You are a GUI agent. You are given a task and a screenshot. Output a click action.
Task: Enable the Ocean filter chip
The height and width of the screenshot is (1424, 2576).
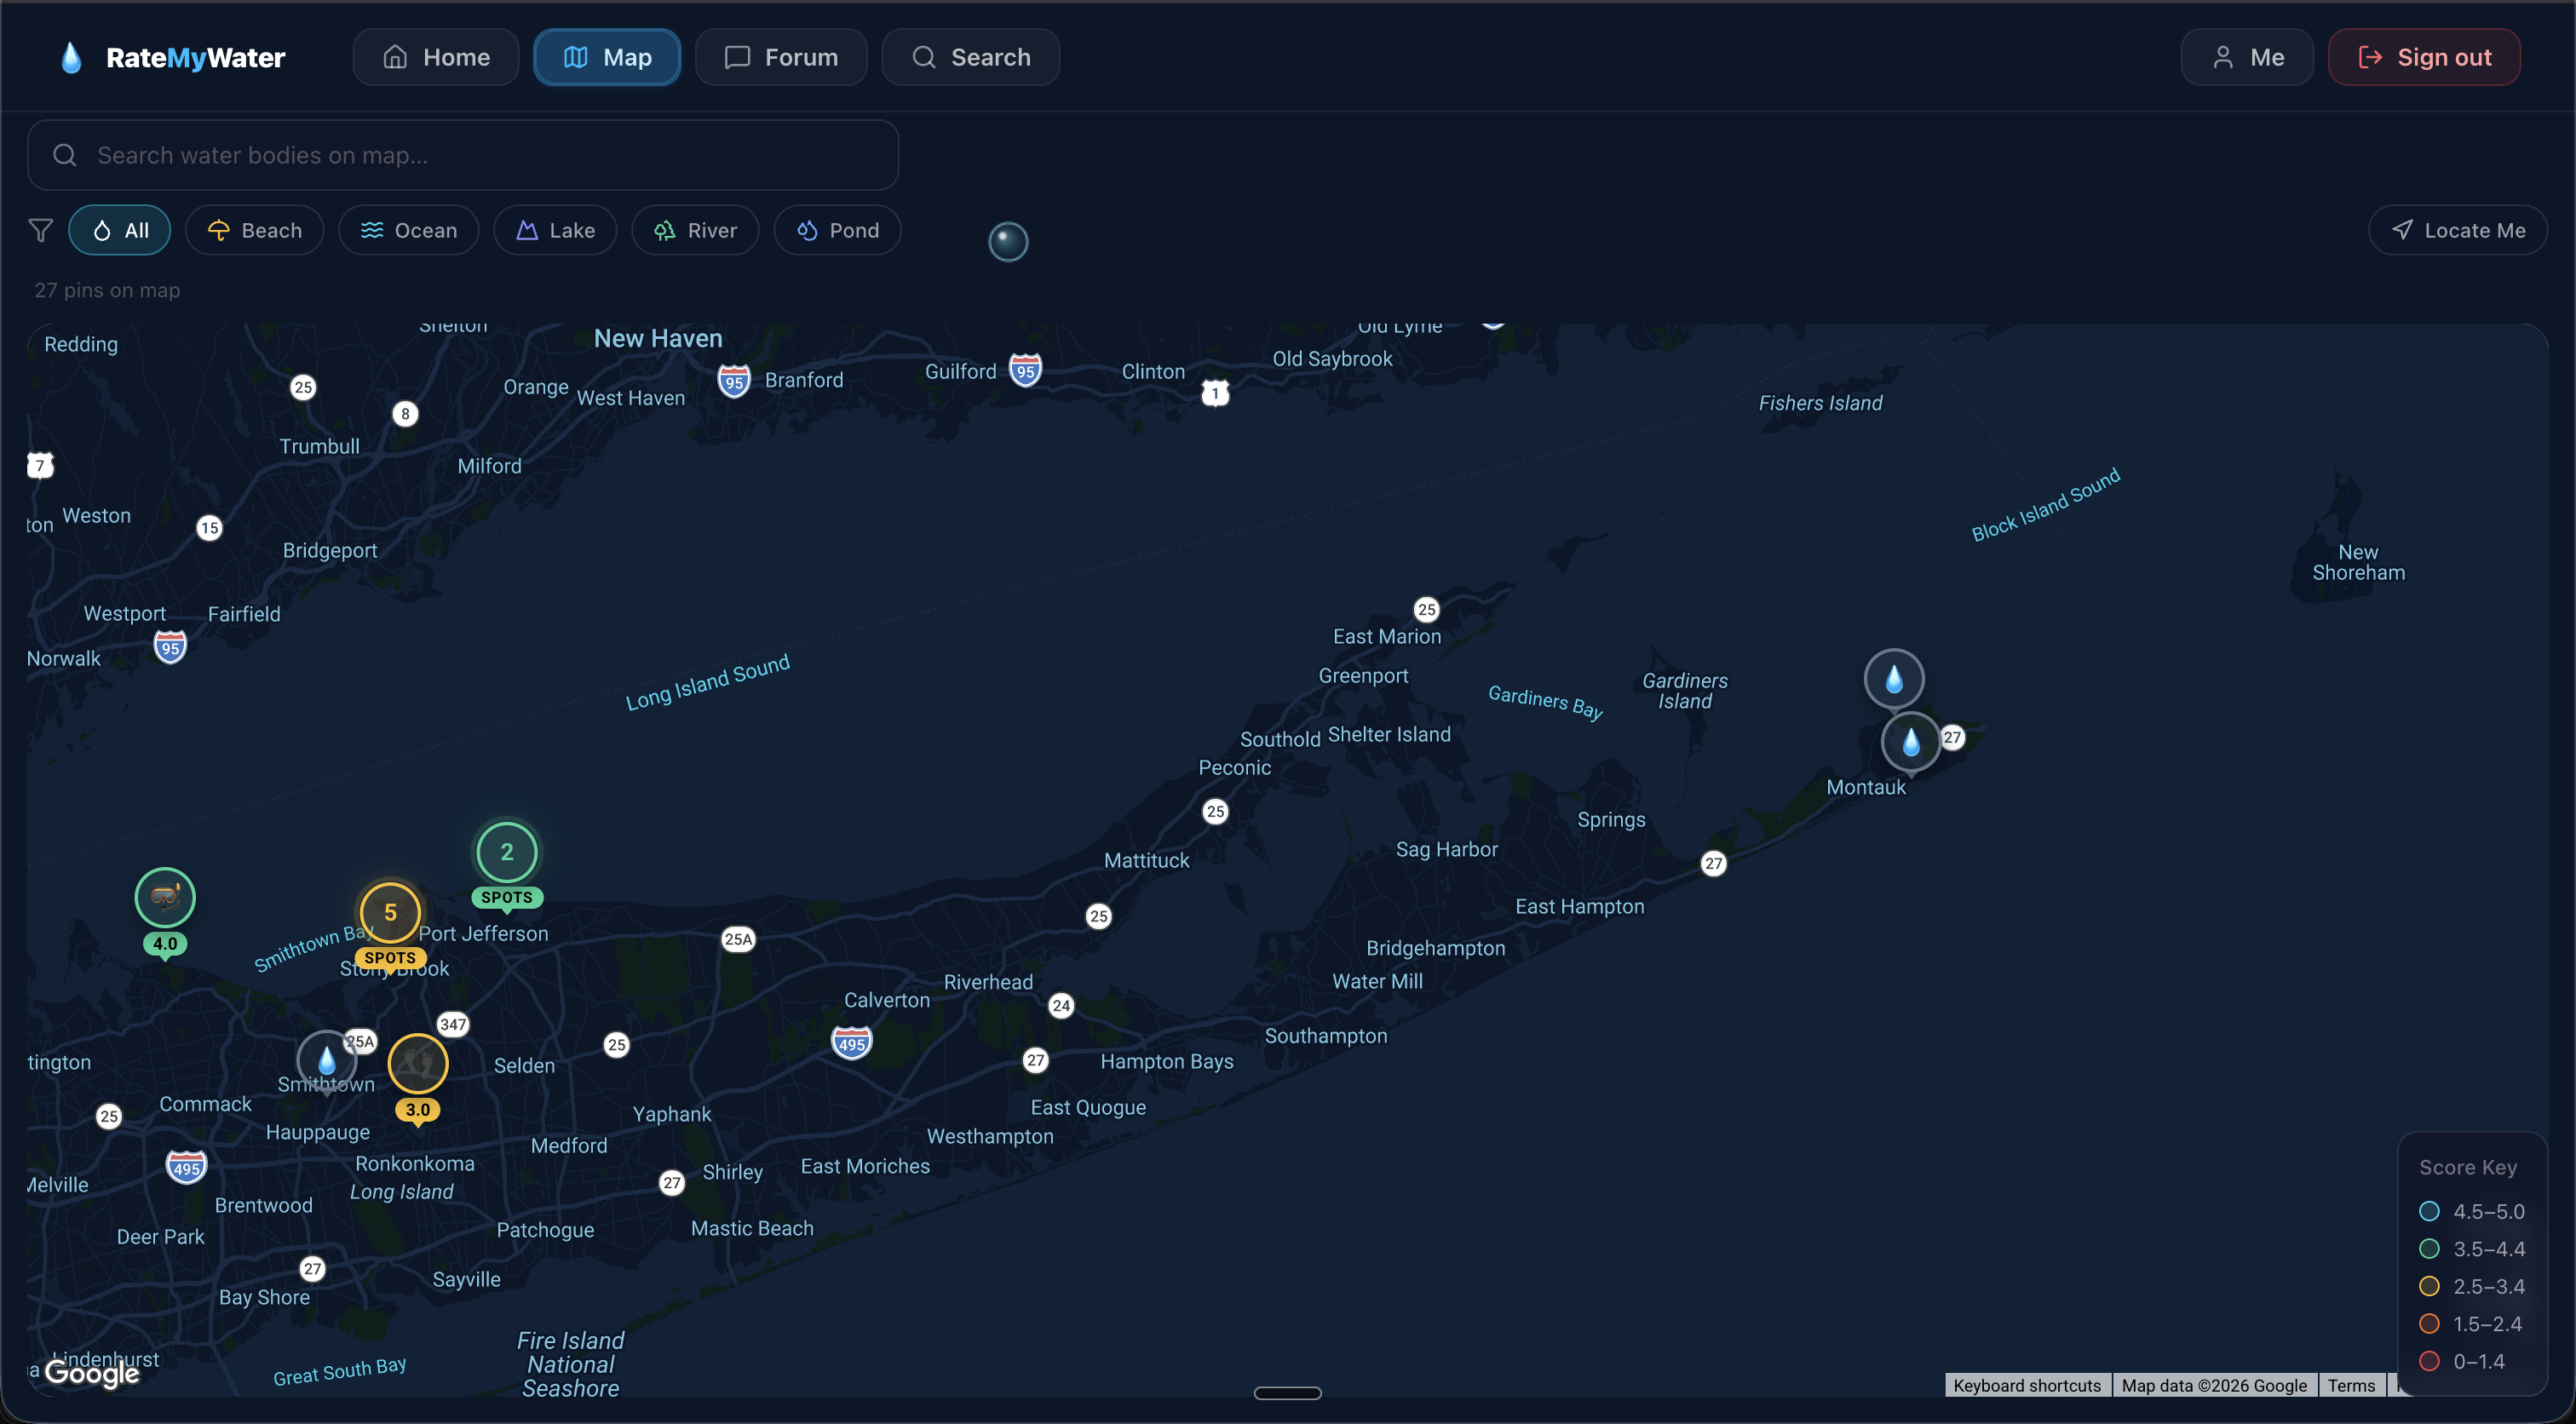408,230
